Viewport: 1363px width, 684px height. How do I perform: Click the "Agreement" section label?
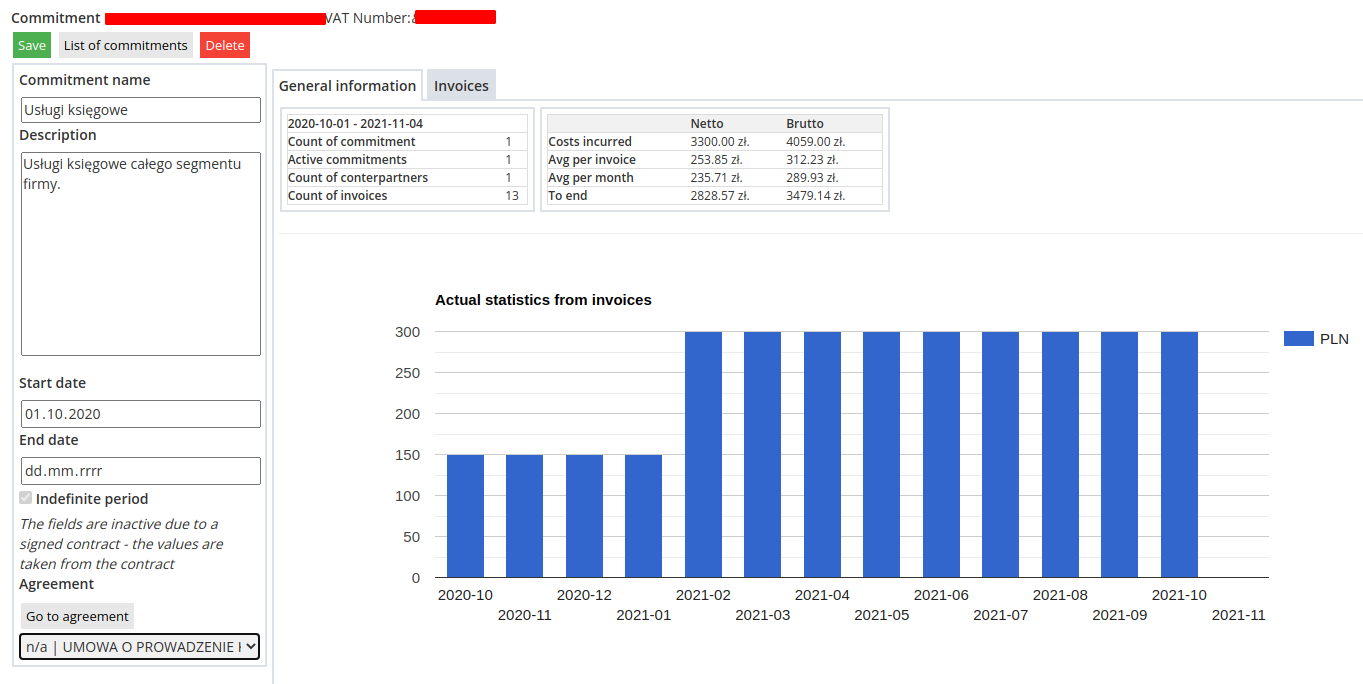[x=56, y=584]
